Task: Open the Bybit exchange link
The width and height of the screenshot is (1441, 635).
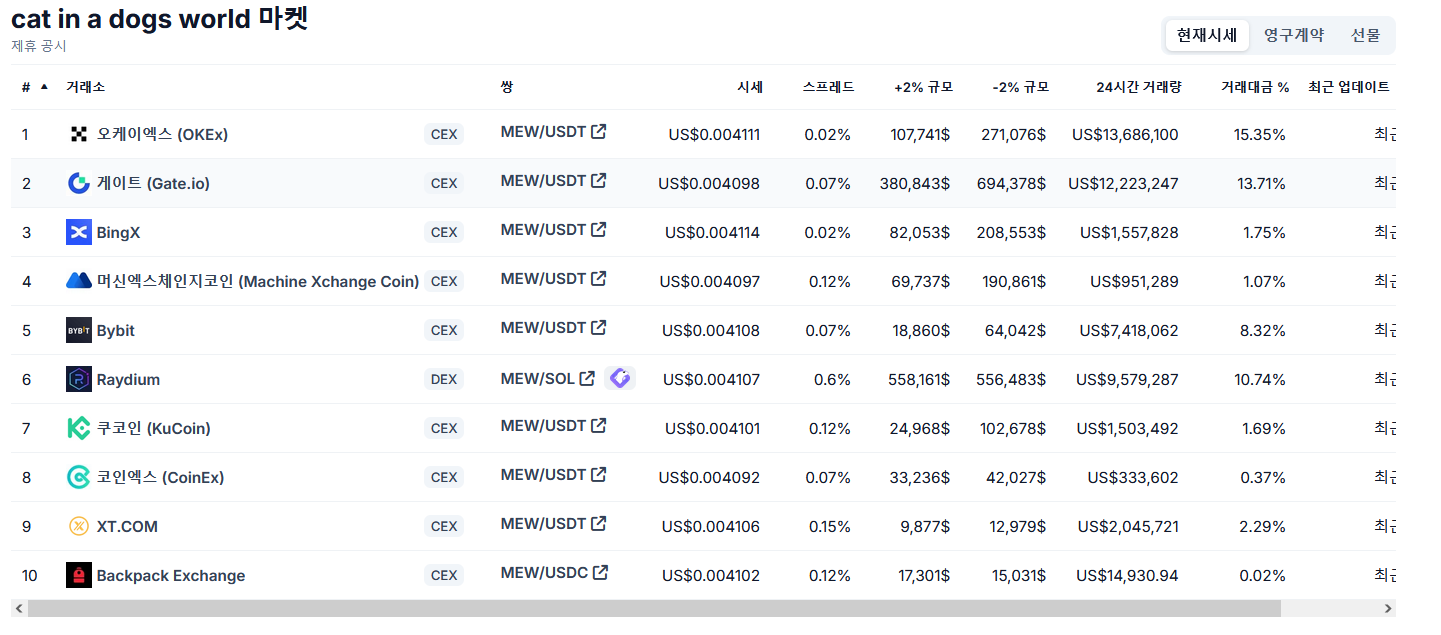Action: coord(116,330)
